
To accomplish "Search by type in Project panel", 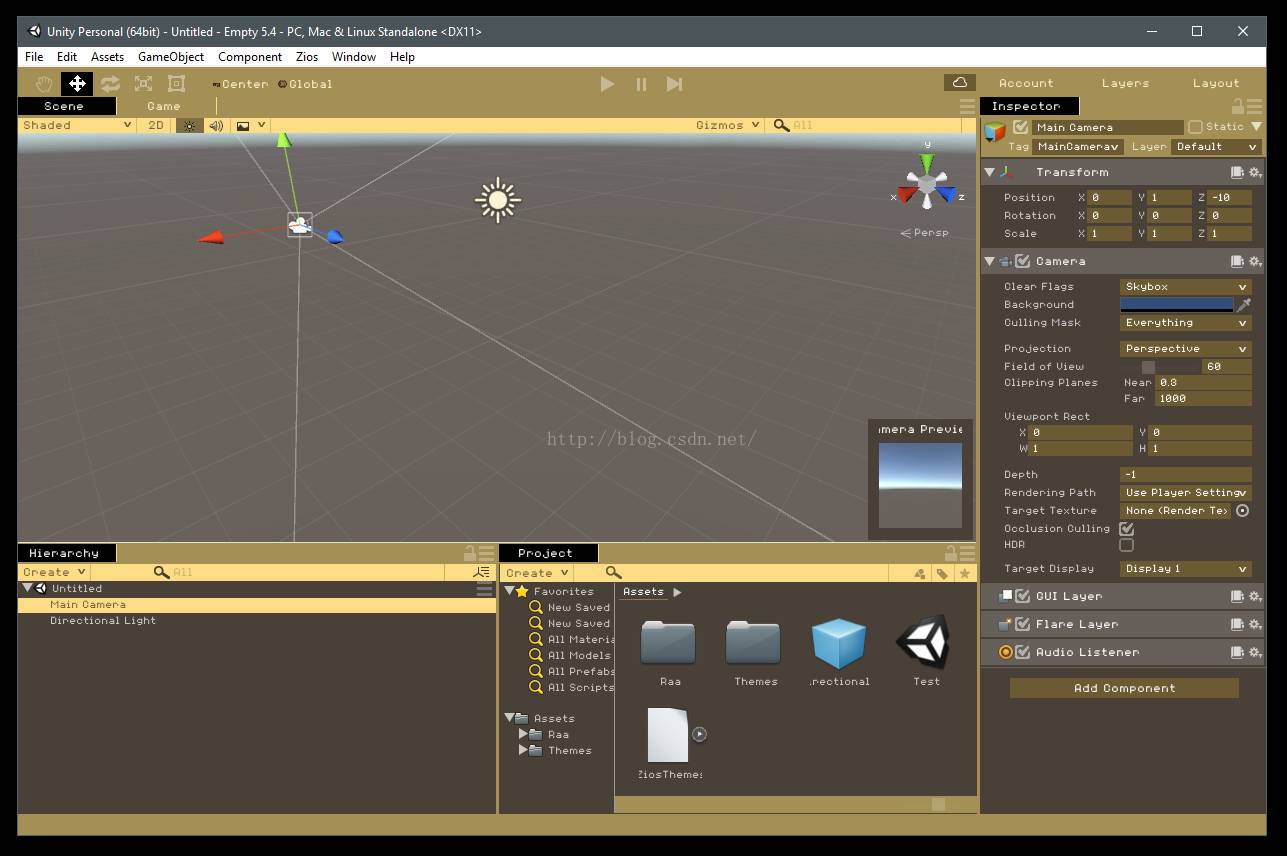I will point(920,573).
